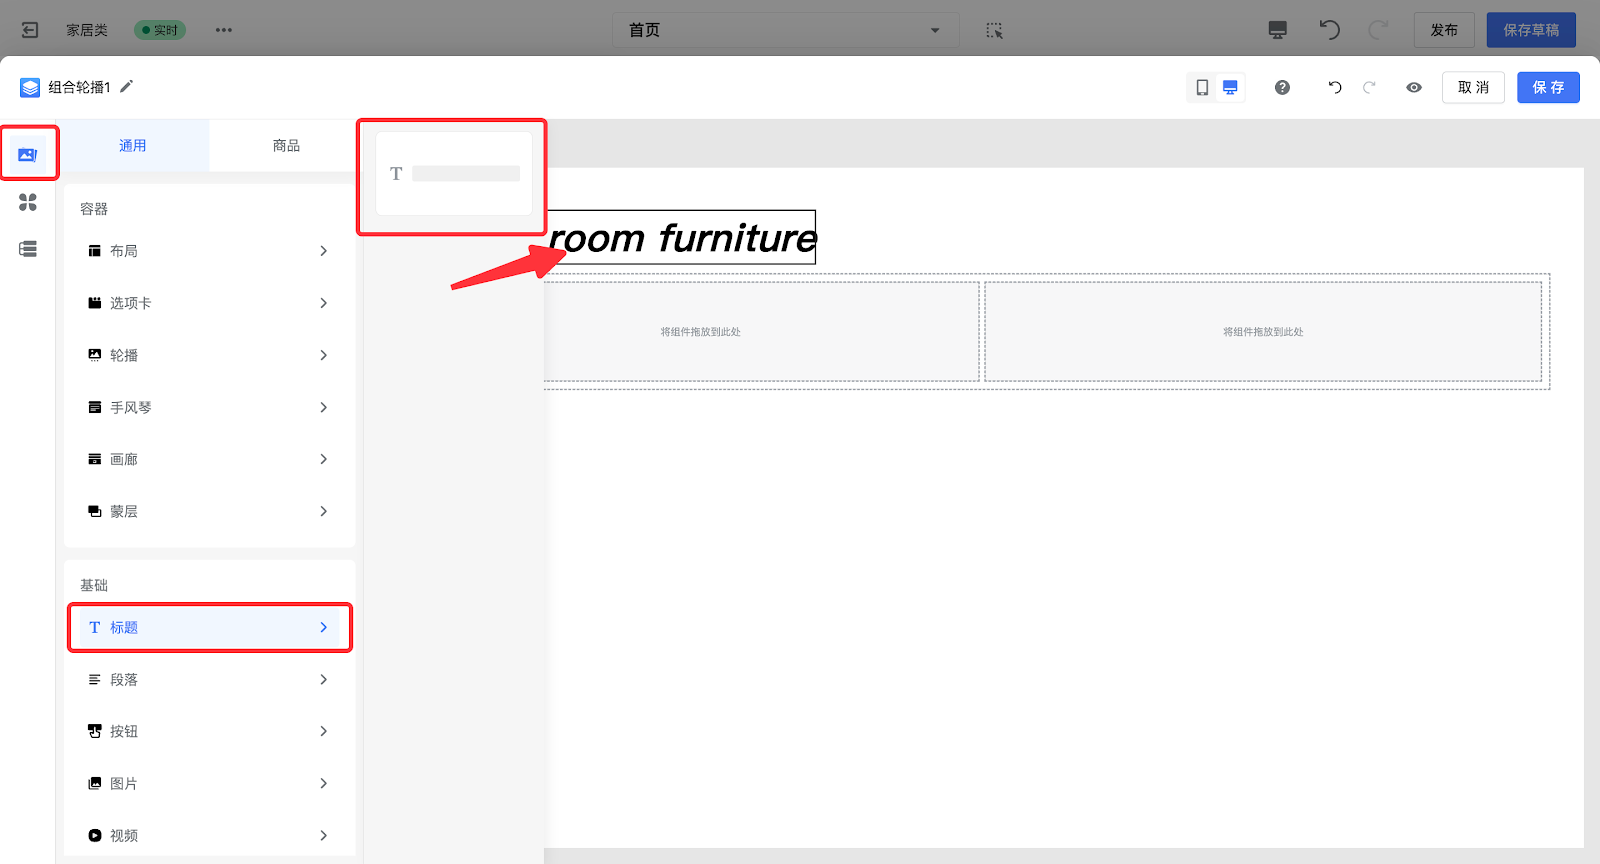Viewport: 1600px width, 864px height.
Task: Undo the last change in editor
Action: [1334, 88]
